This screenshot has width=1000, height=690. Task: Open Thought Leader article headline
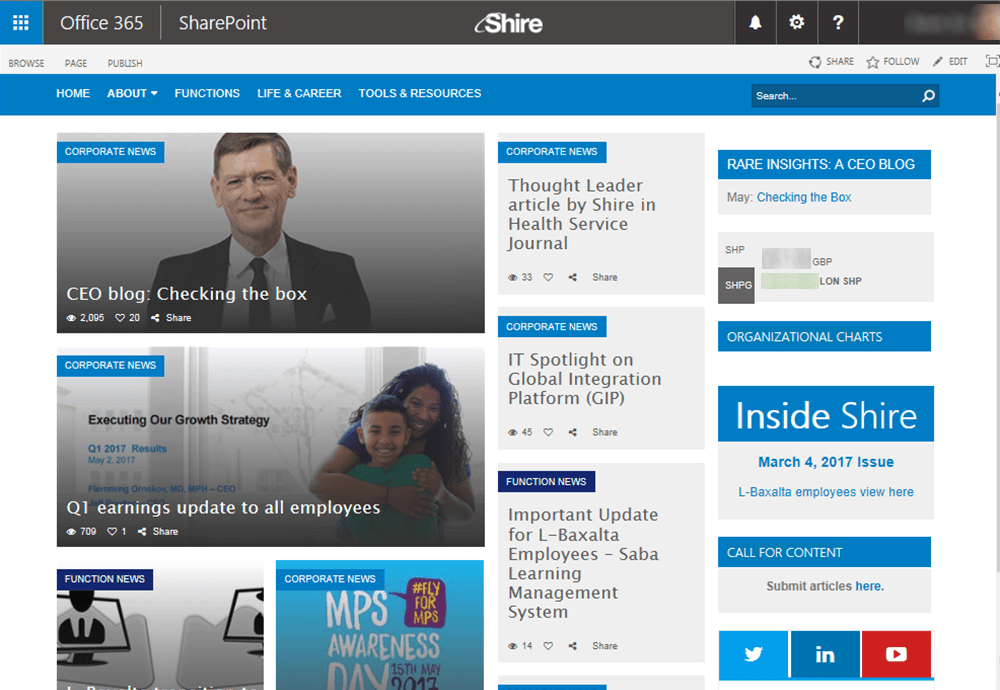click(x=582, y=214)
